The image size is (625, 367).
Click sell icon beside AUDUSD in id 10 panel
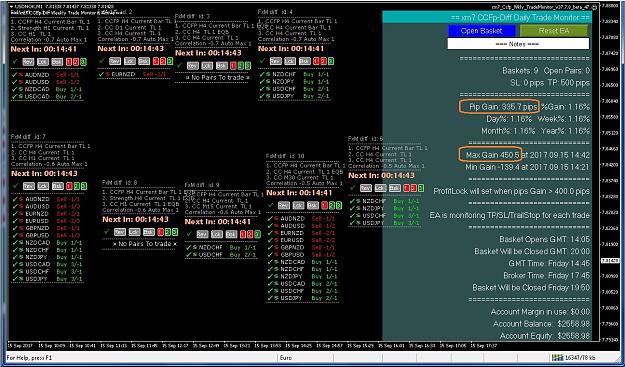(276, 226)
